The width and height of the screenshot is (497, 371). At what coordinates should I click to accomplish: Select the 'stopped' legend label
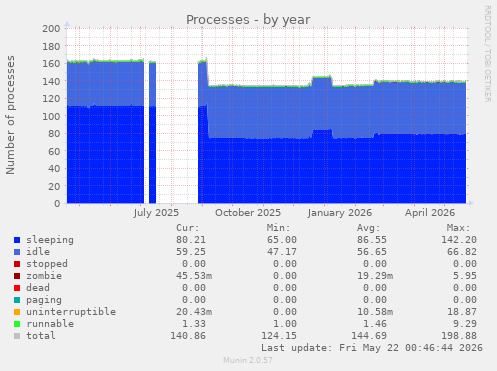[x=47, y=264]
